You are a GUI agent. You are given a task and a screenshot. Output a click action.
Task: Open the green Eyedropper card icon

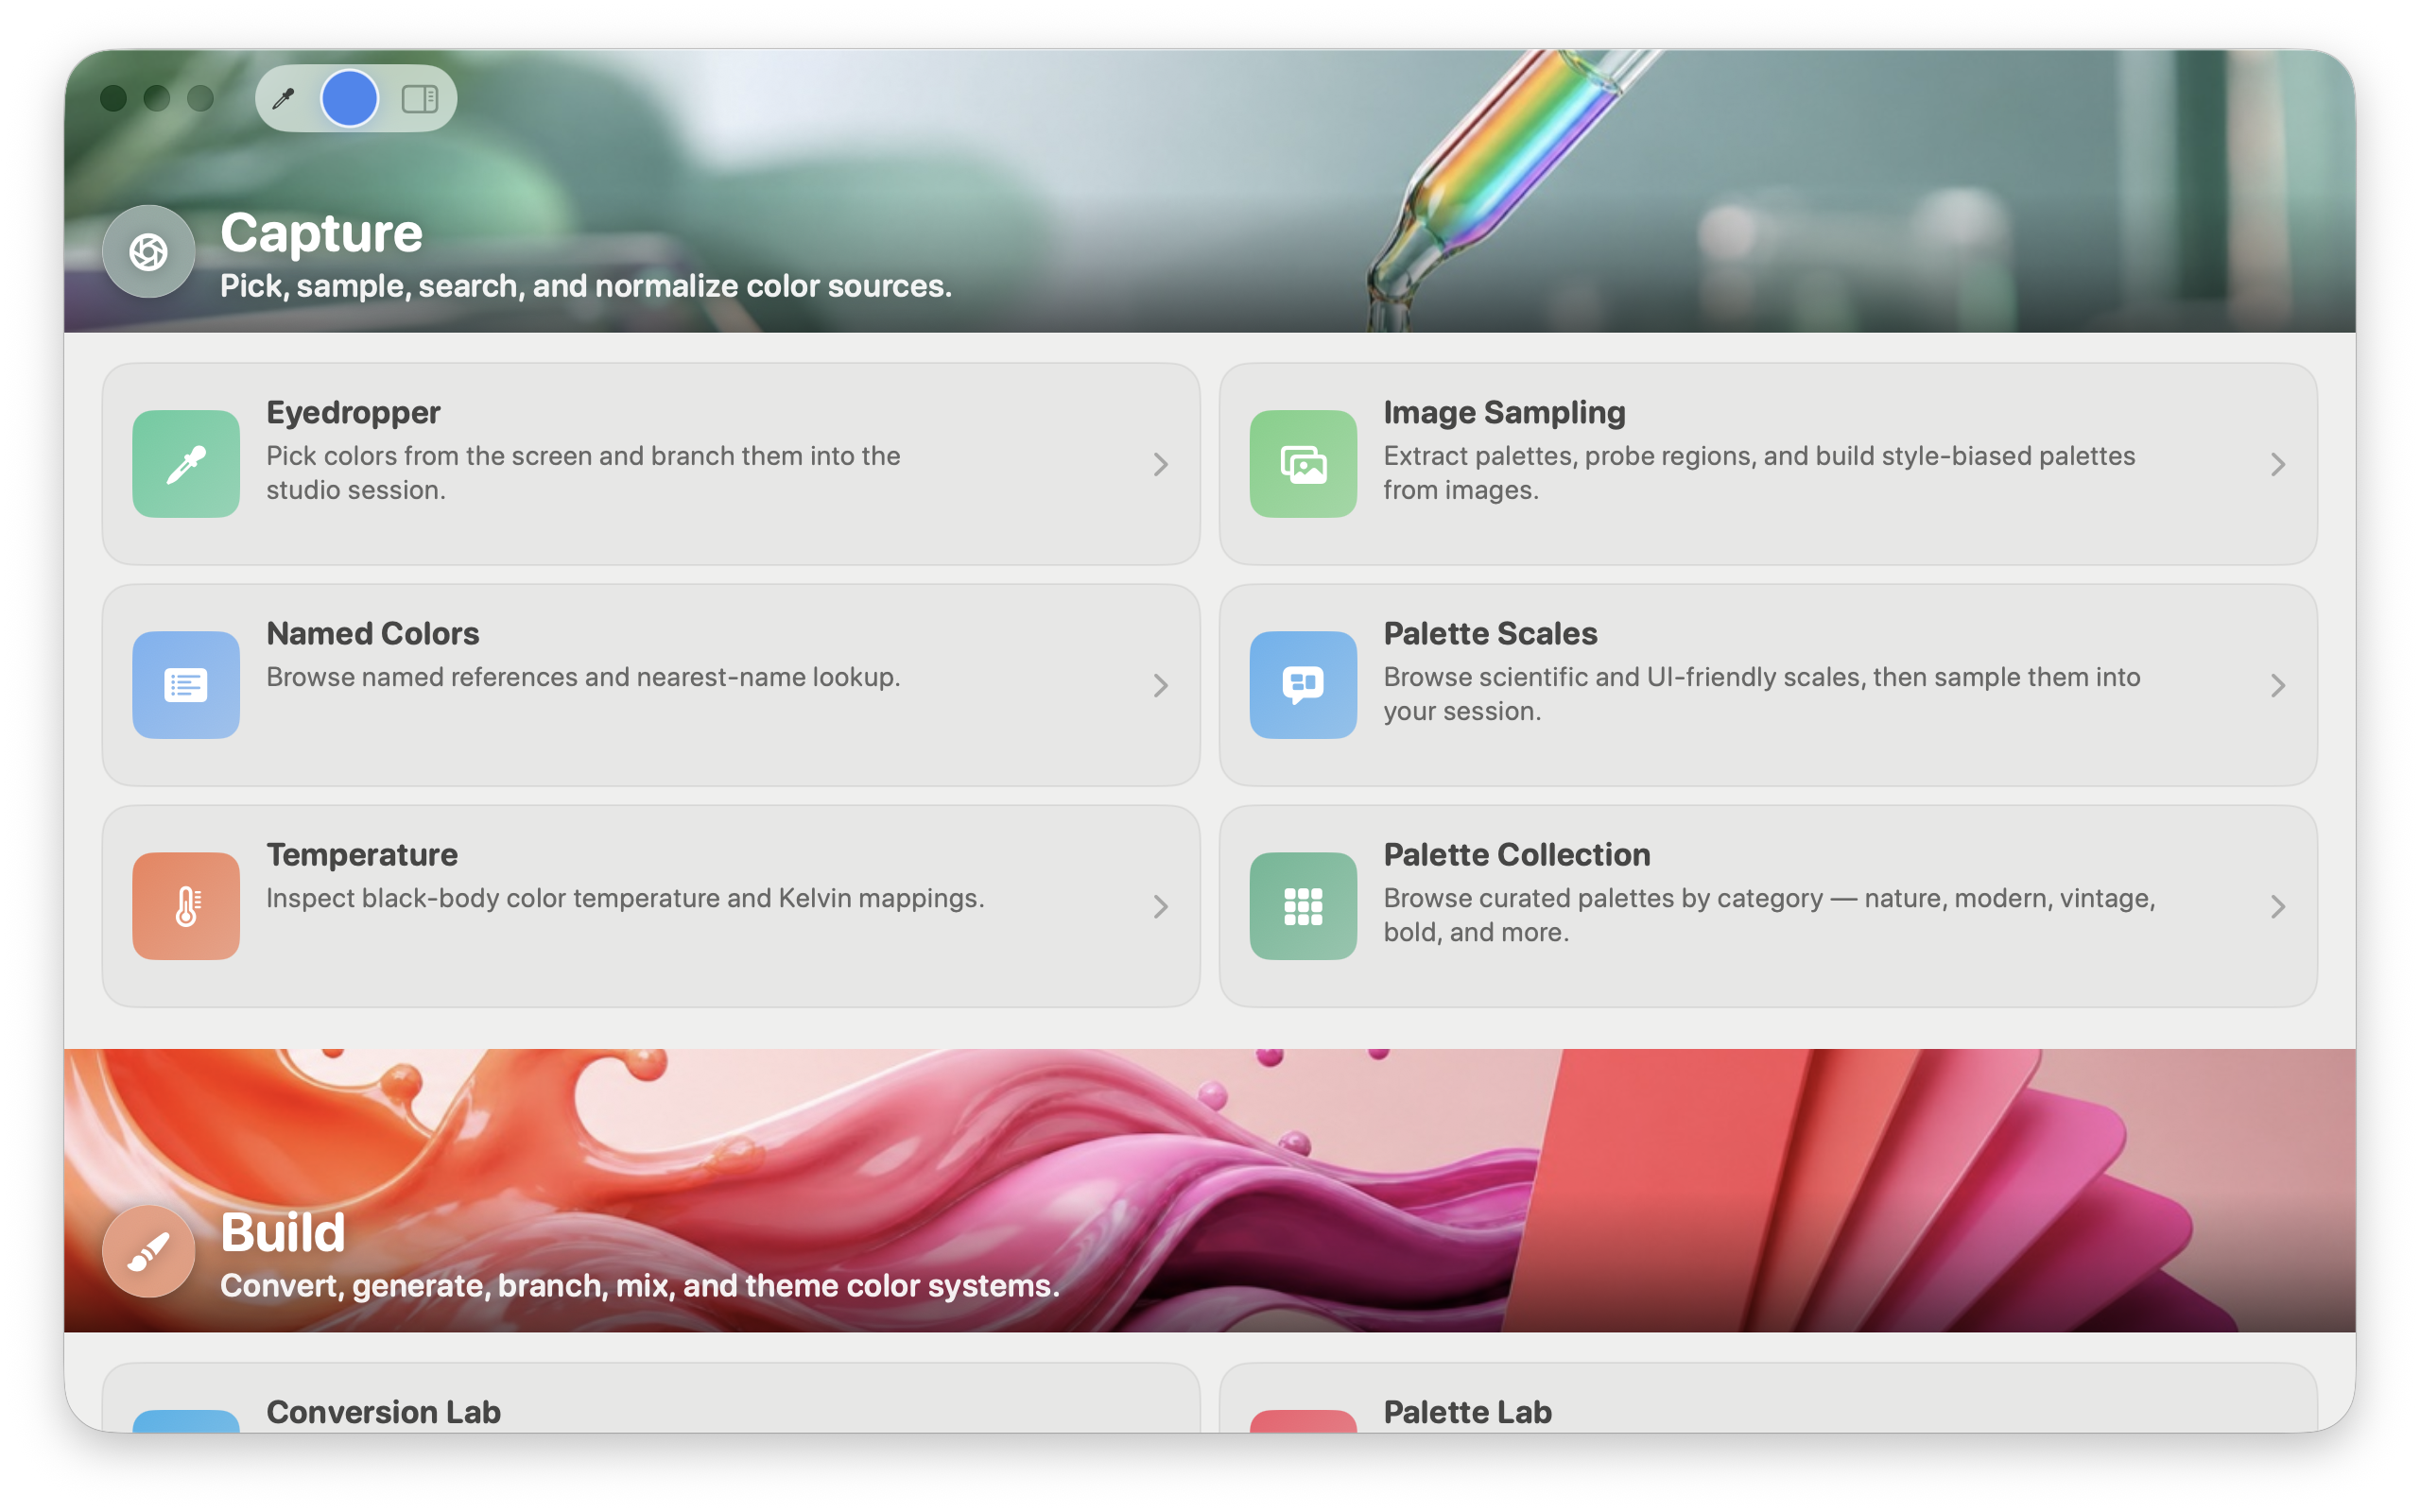[x=186, y=464]
